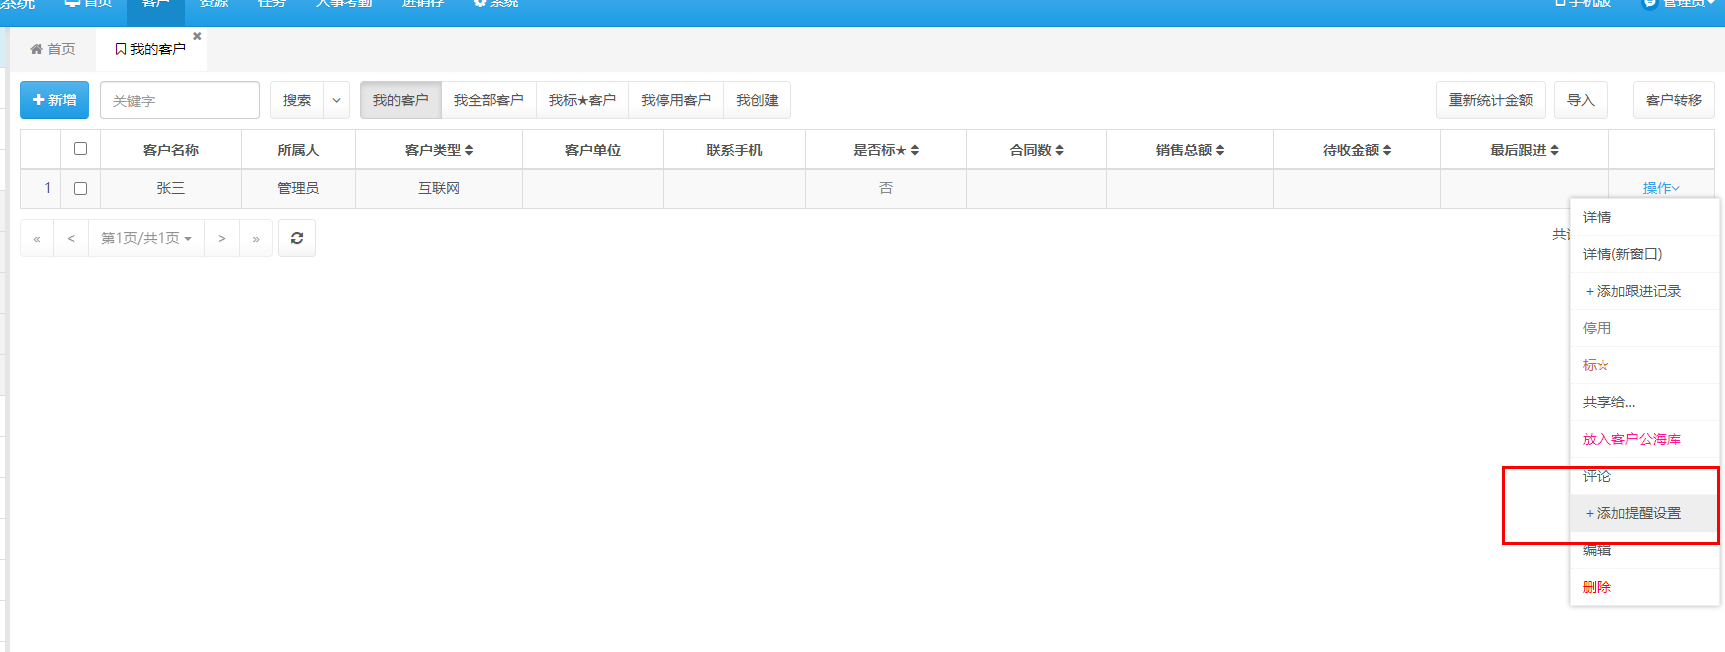
Task: Click the 新增 button
Action: click(x=55, y=100)
